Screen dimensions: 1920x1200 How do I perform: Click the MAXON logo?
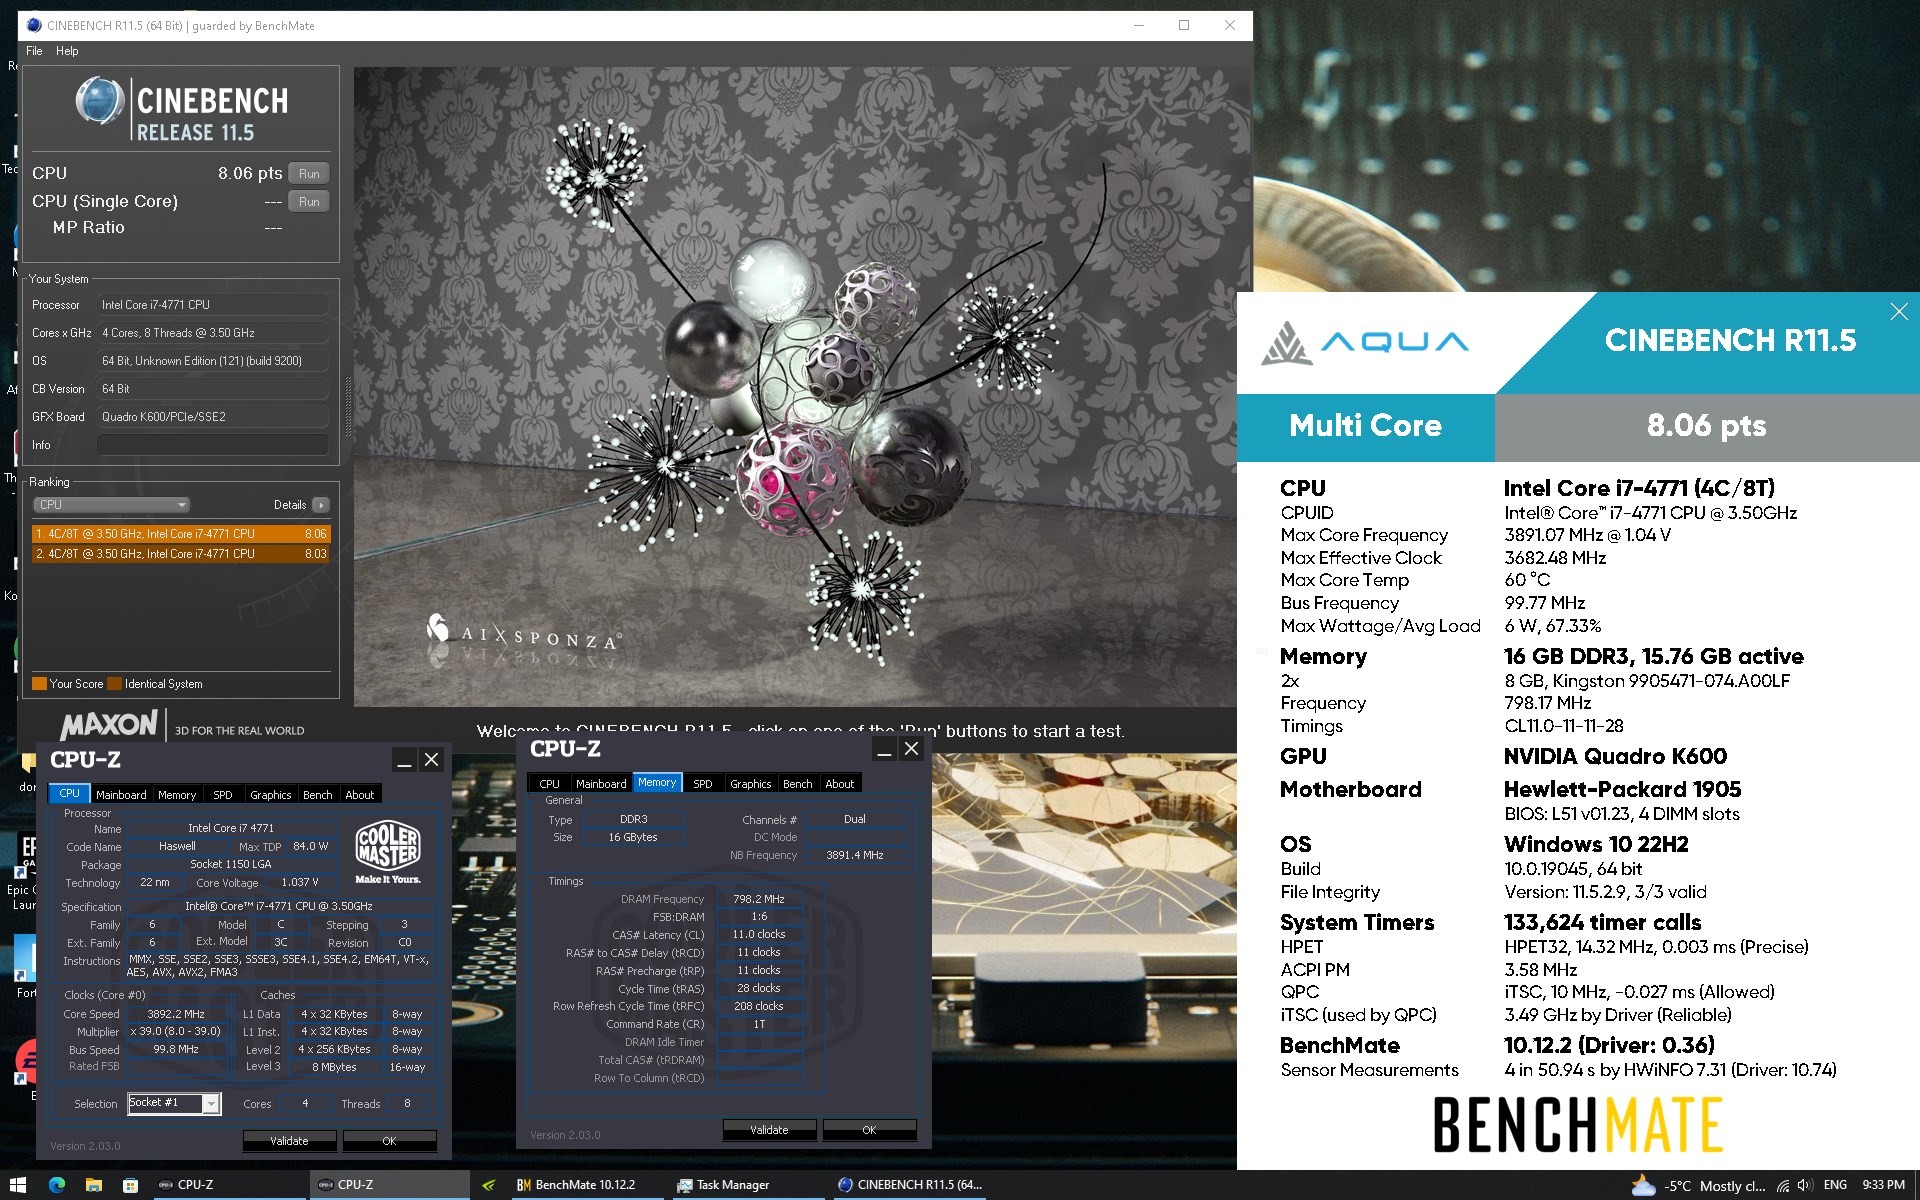108,724
